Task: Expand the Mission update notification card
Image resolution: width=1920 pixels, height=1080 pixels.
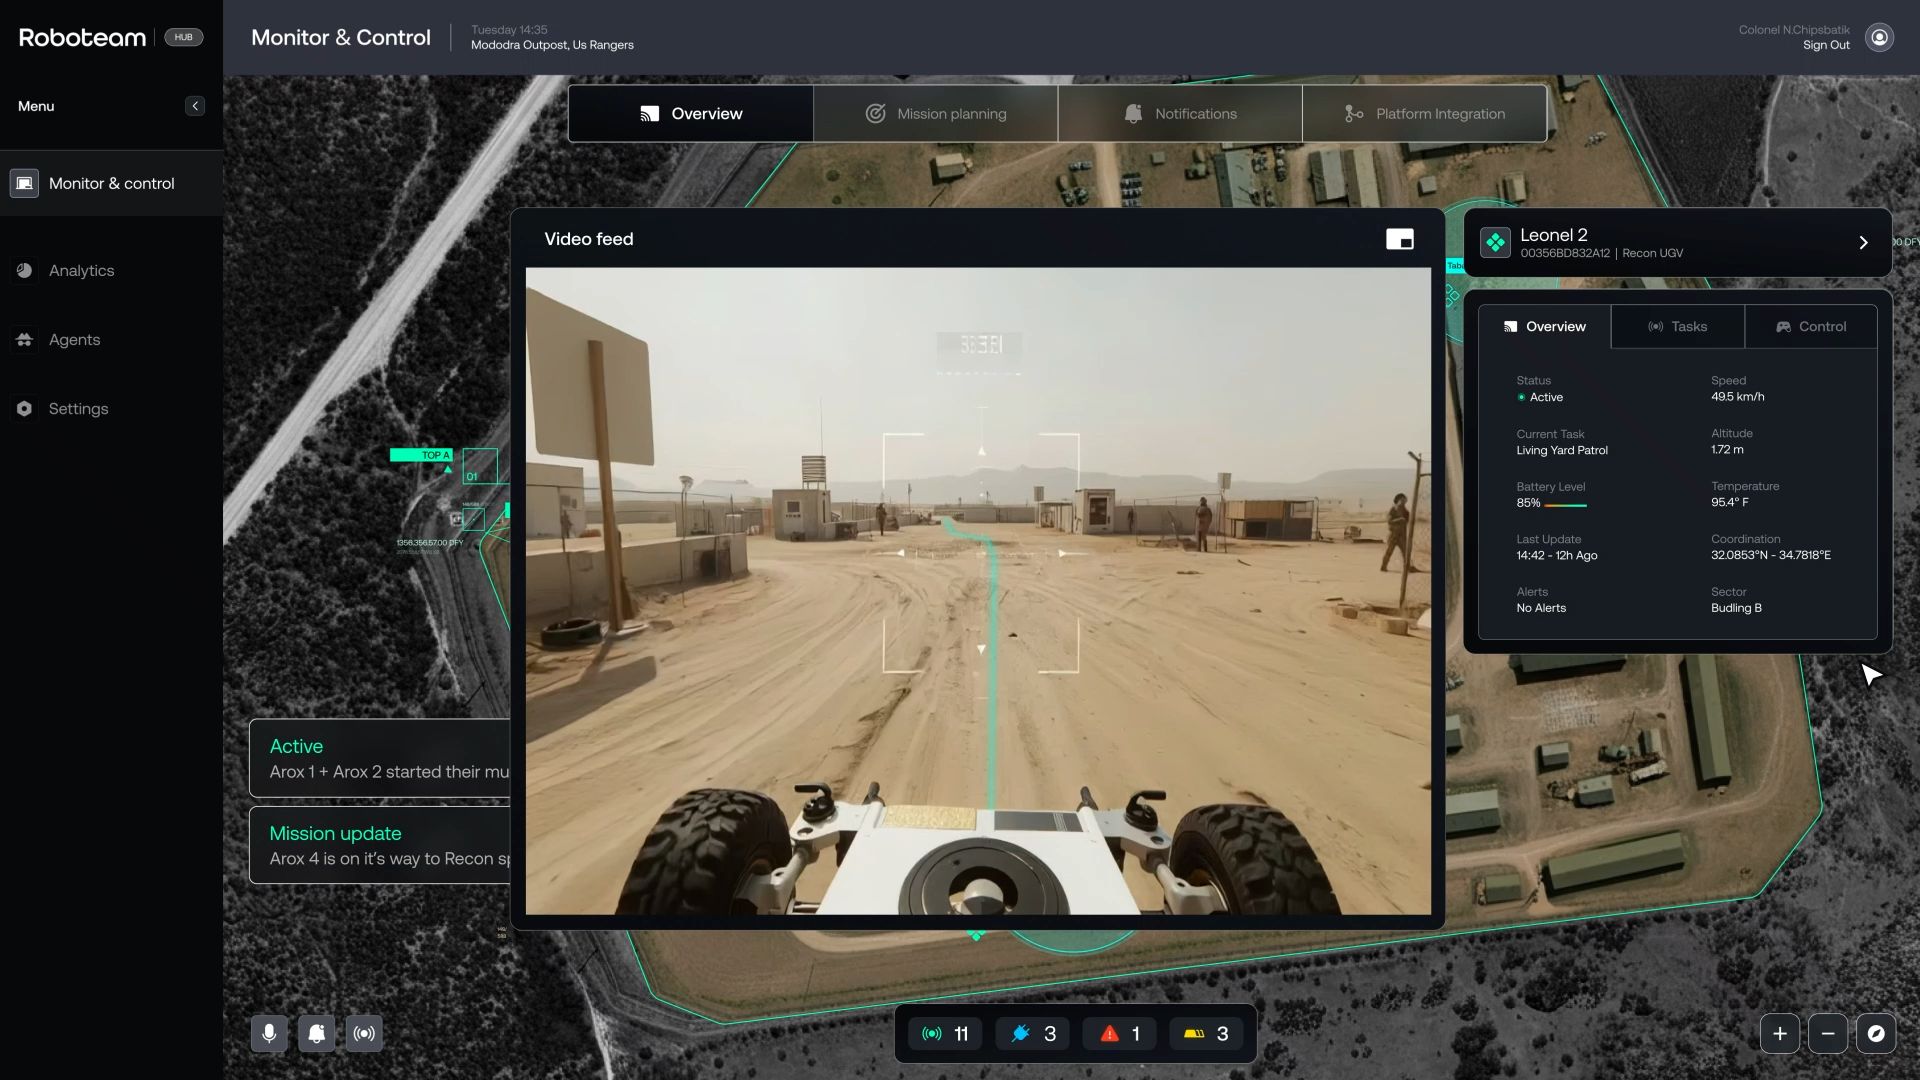Action: click(380, 845)
